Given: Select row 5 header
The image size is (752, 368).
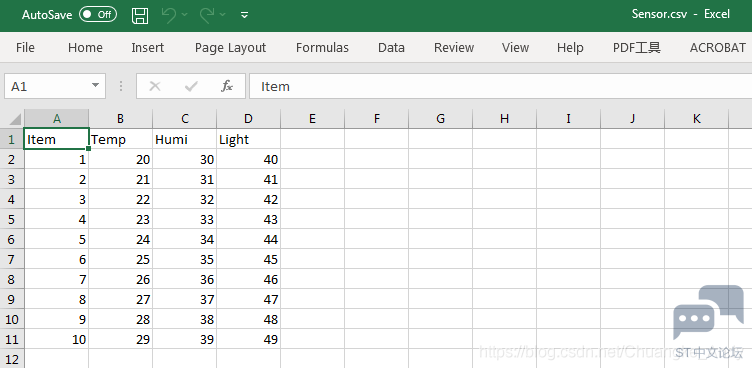Looking at the screenshot, I should (x=12, y=219).
